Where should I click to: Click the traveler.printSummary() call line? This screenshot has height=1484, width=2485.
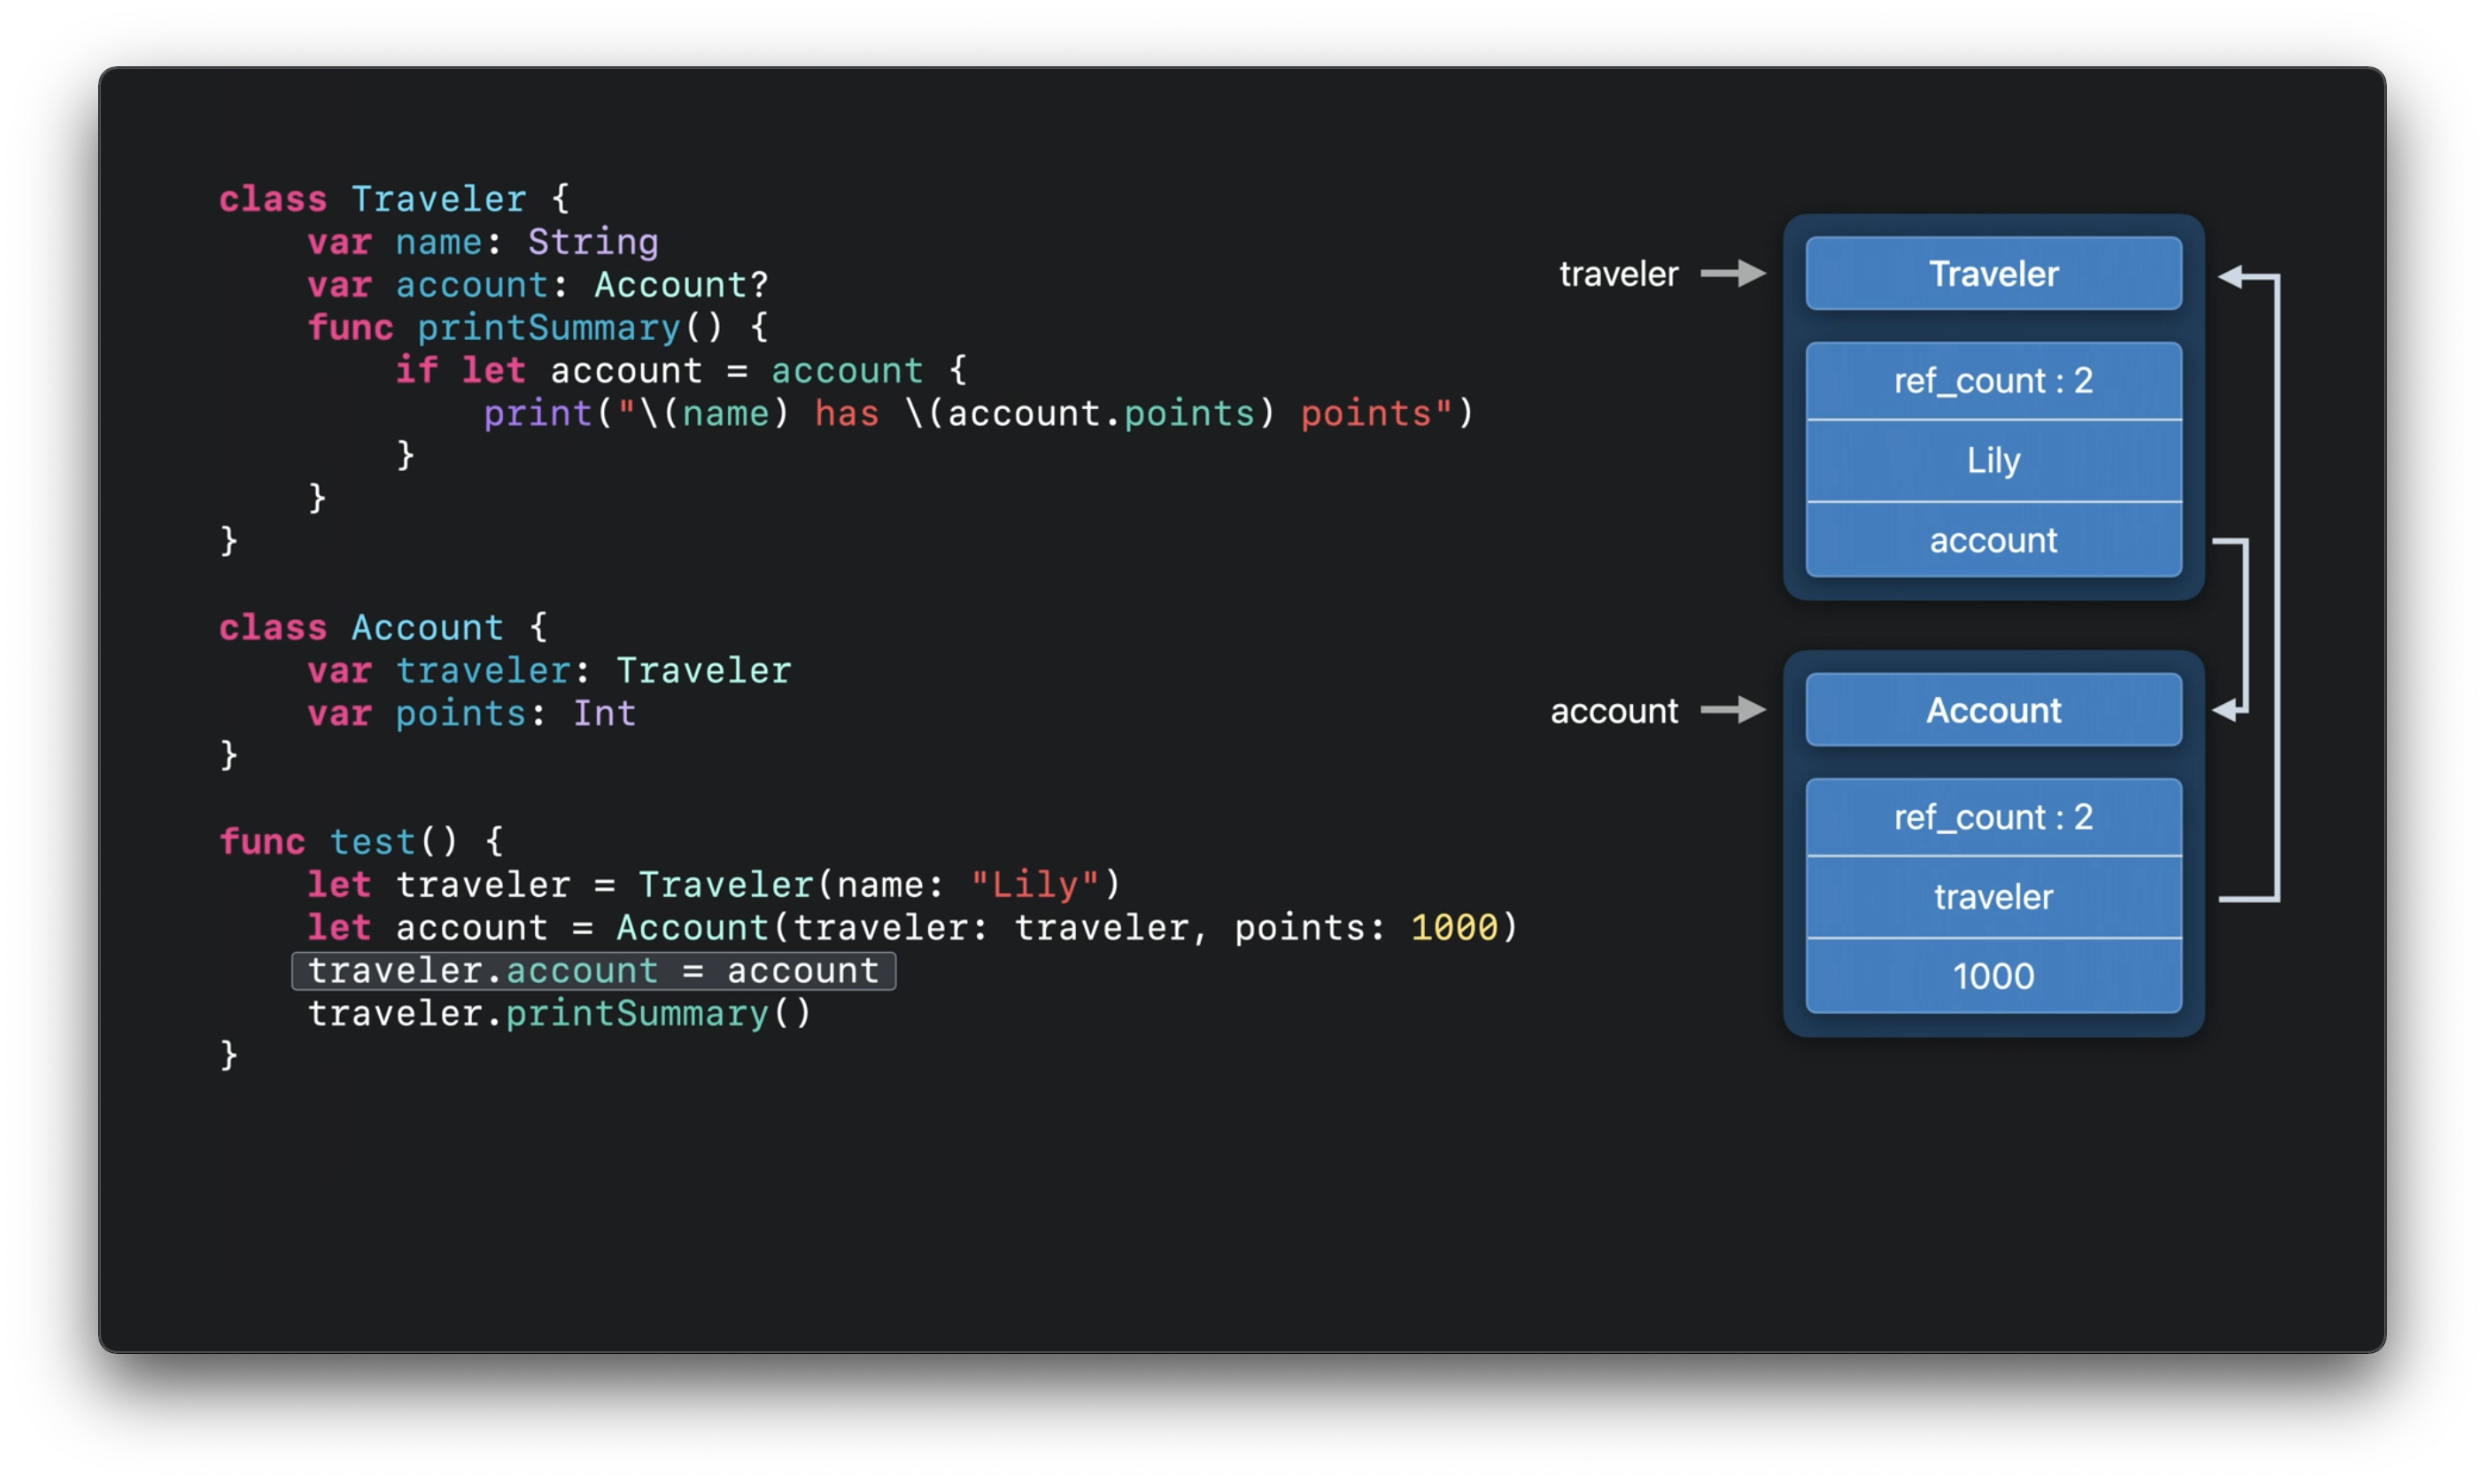coord(559,1014)
